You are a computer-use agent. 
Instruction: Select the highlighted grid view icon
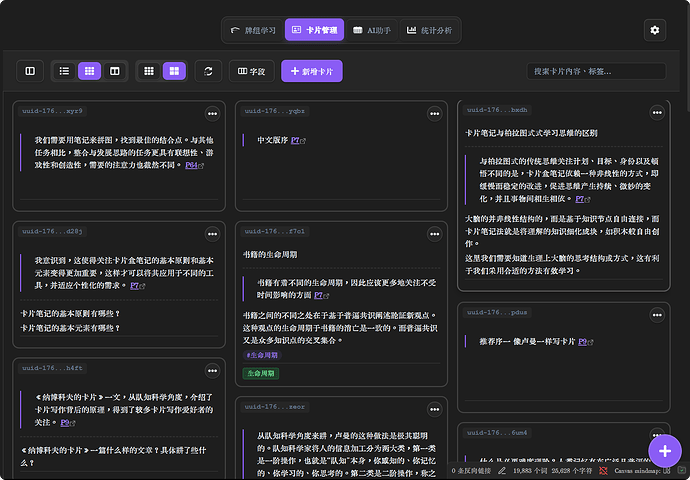(x=89, y=71)
